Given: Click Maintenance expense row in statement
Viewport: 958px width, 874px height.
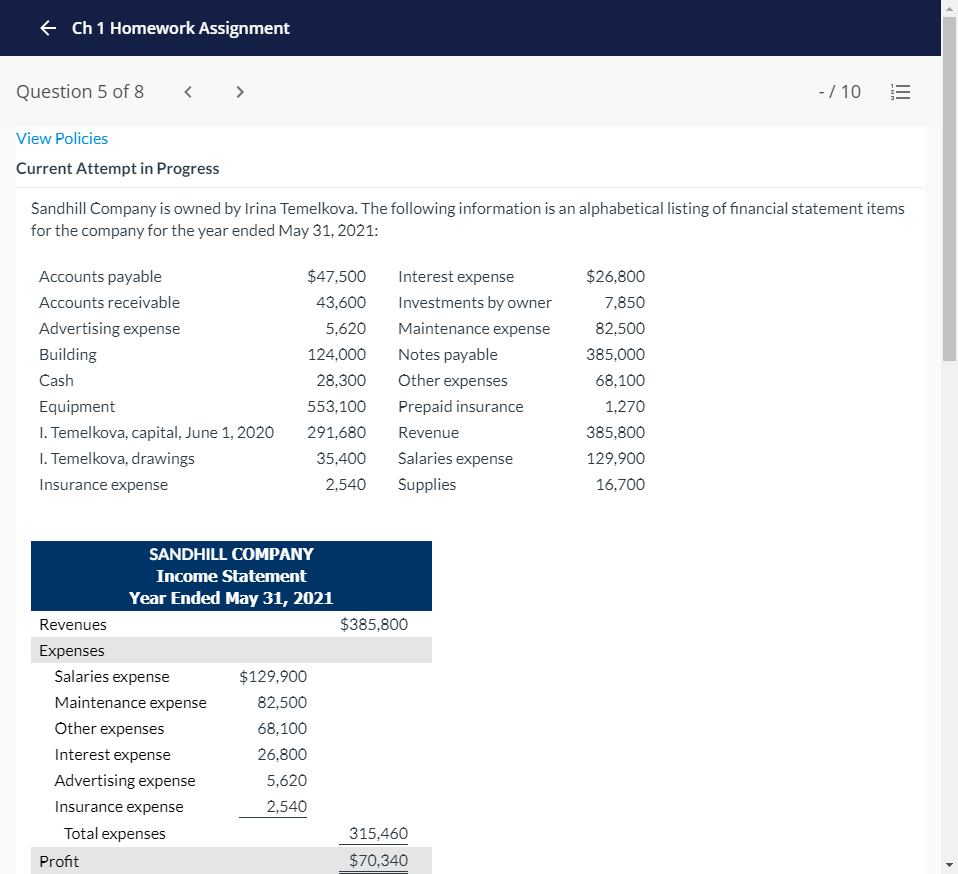Looking at the screenshot, I should (231, 703).
